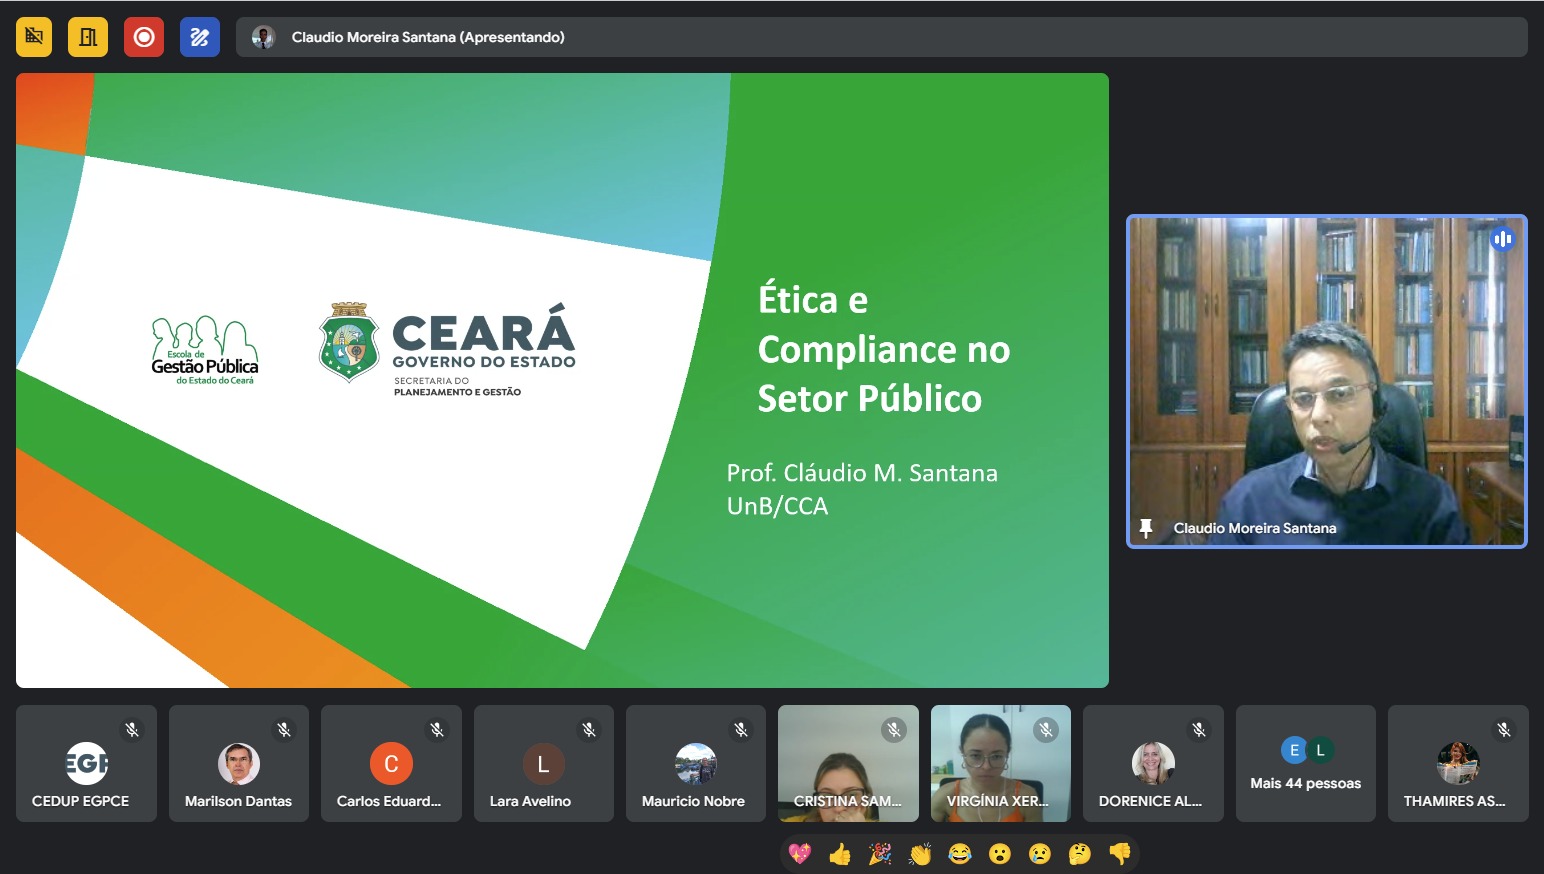Image resolution: width=1544 pixels, height=874 pixels.
Task: Click muted mic icon on CEDUP EGPCE tile
Action: click(132, 730)
